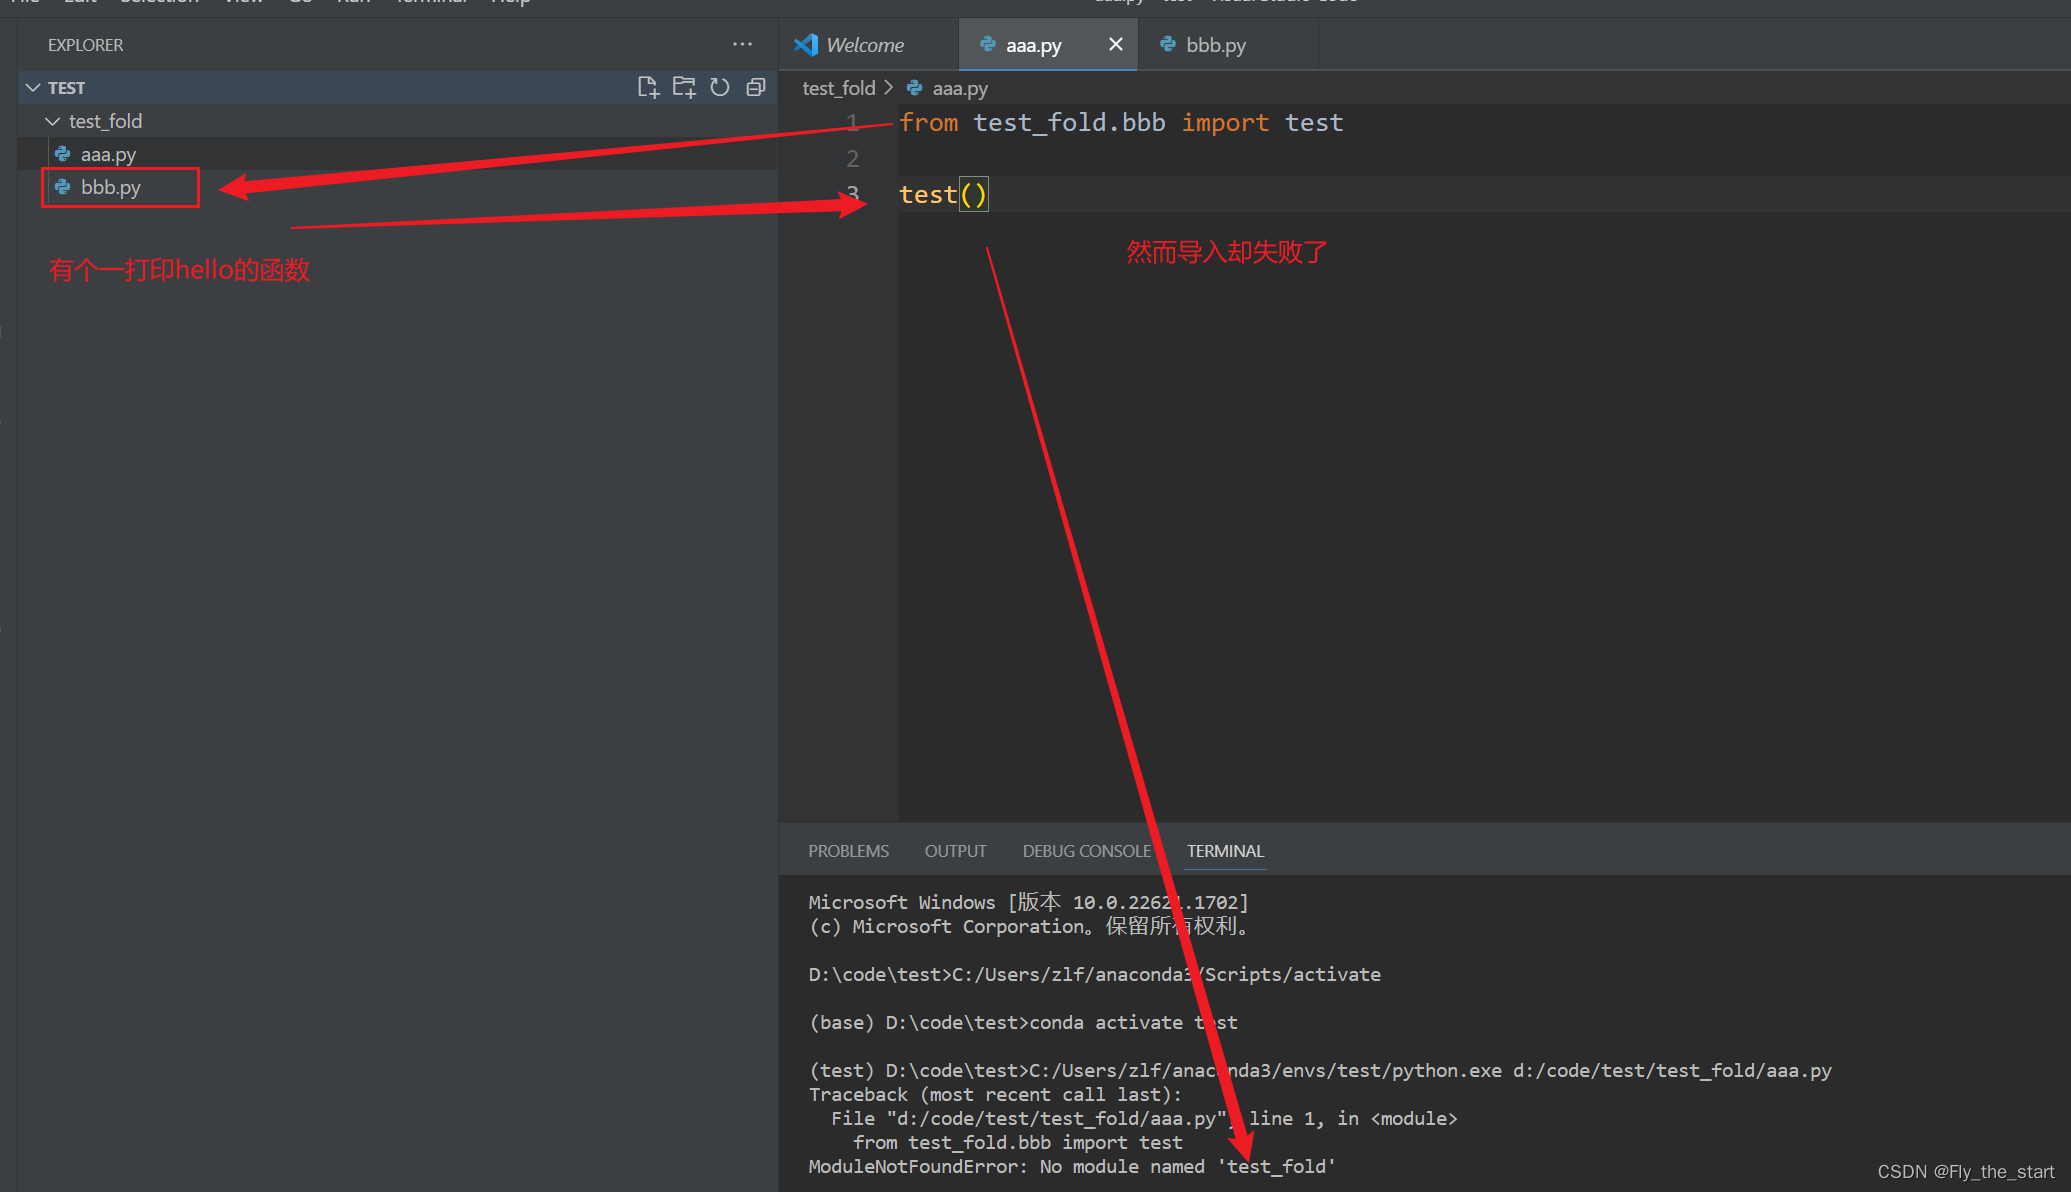Collapse the TEST root folder
The height and width of the screenshot is (1192, 2071).
33,88
